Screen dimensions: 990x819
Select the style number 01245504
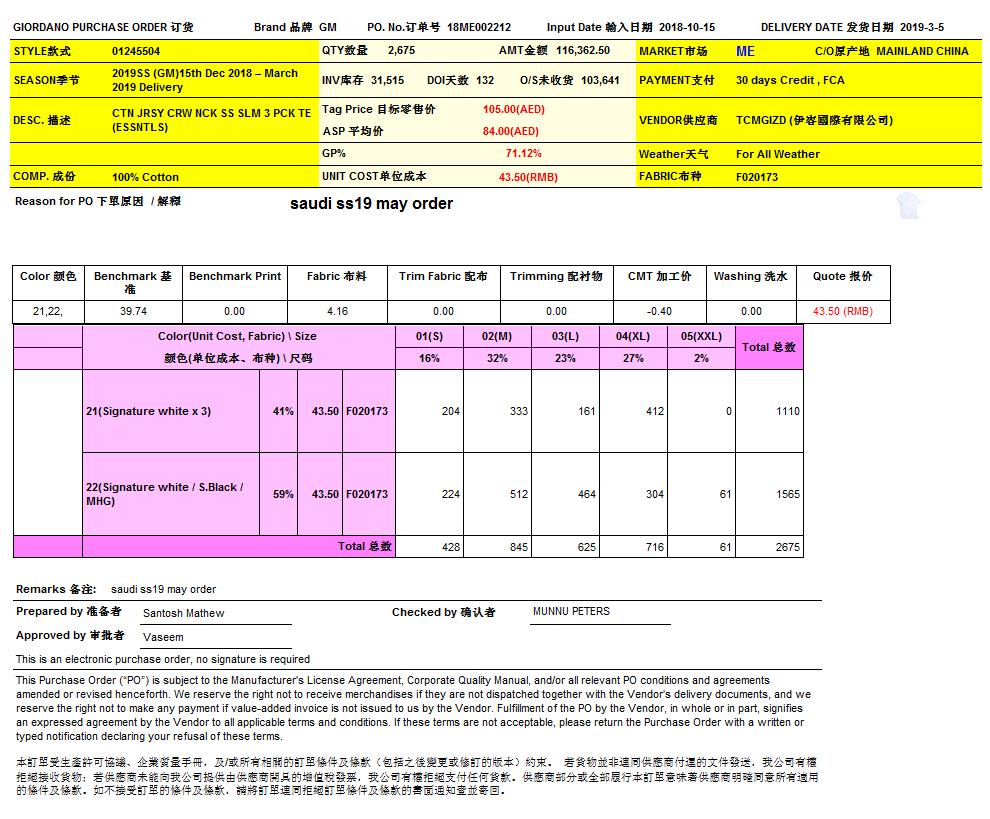136,50
